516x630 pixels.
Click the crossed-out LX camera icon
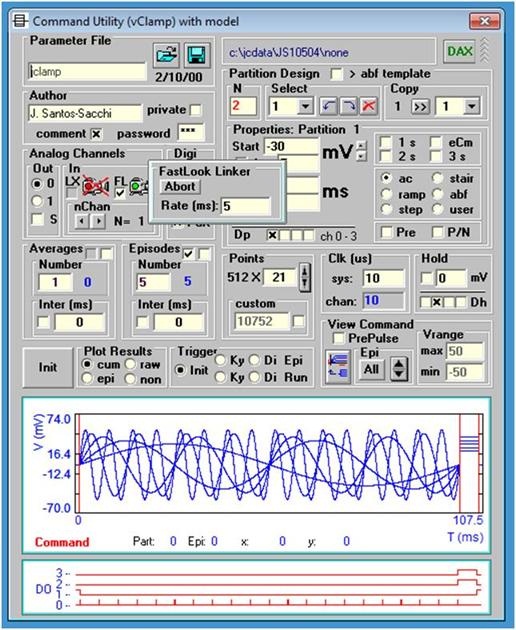click(x=96, y=186)
